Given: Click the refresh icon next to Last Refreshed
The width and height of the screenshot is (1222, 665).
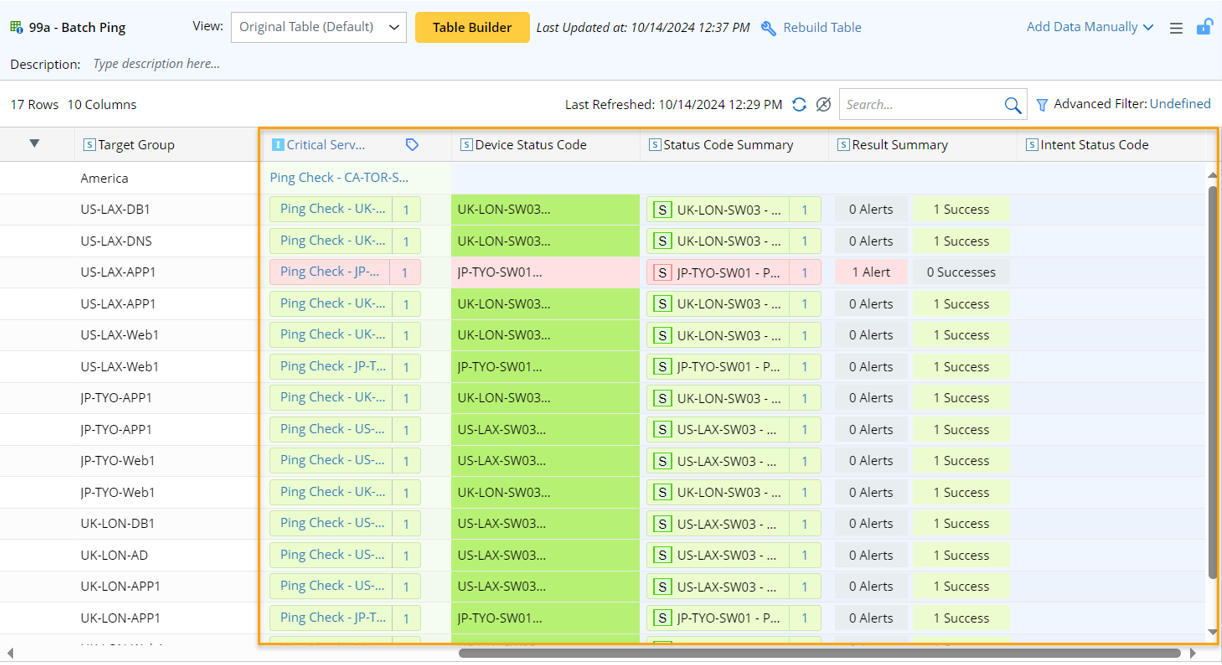Looking at the screenshot, I should click(798, 104).
